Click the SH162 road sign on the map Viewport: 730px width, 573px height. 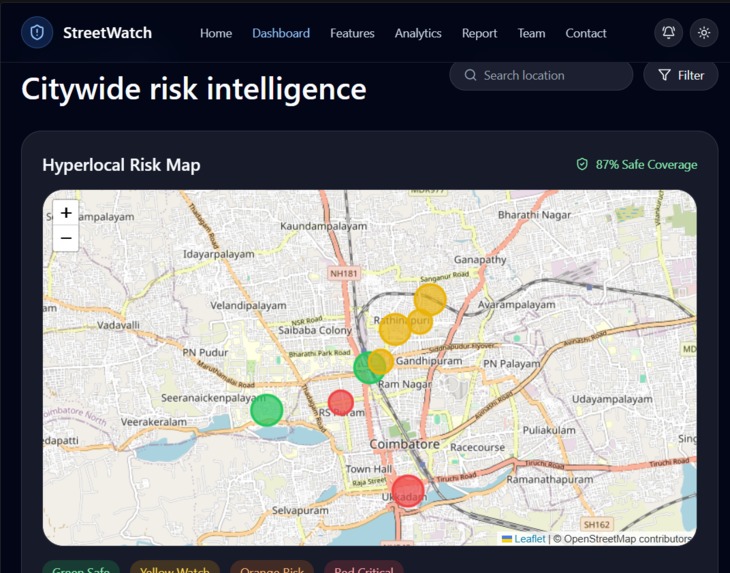pyautogui.click(x=596, y=525)
